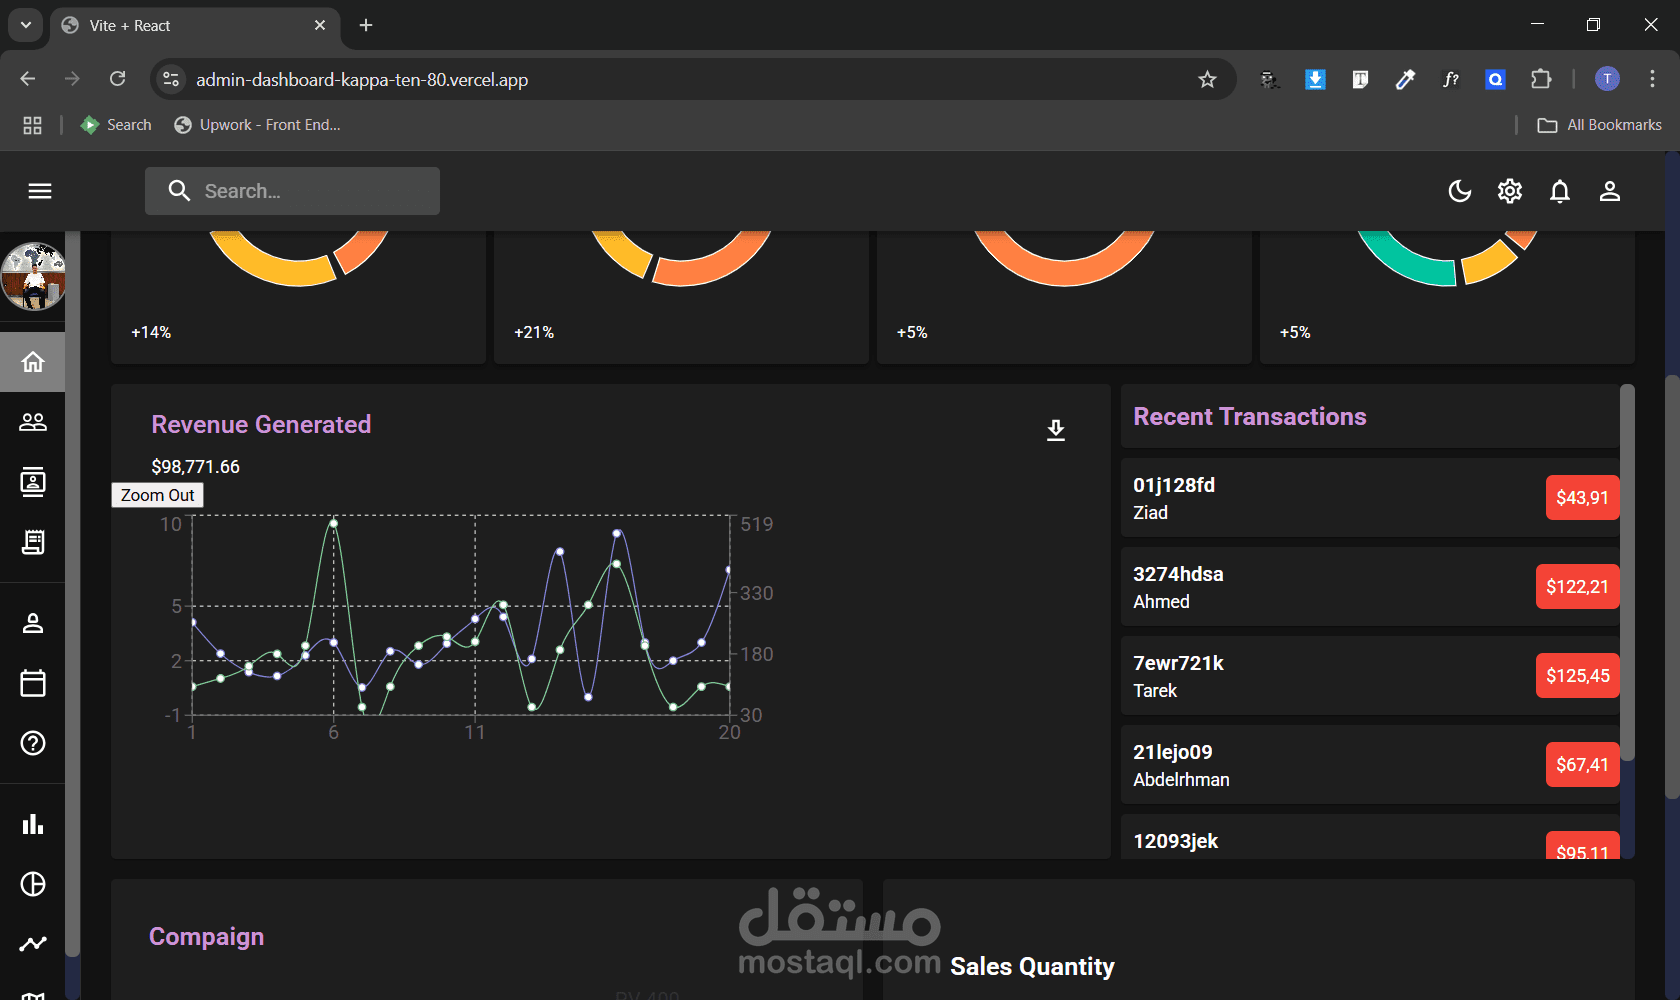Open settings gear in the app header
This screenshot has height=1000, width=1680.
coord(1510,191)
